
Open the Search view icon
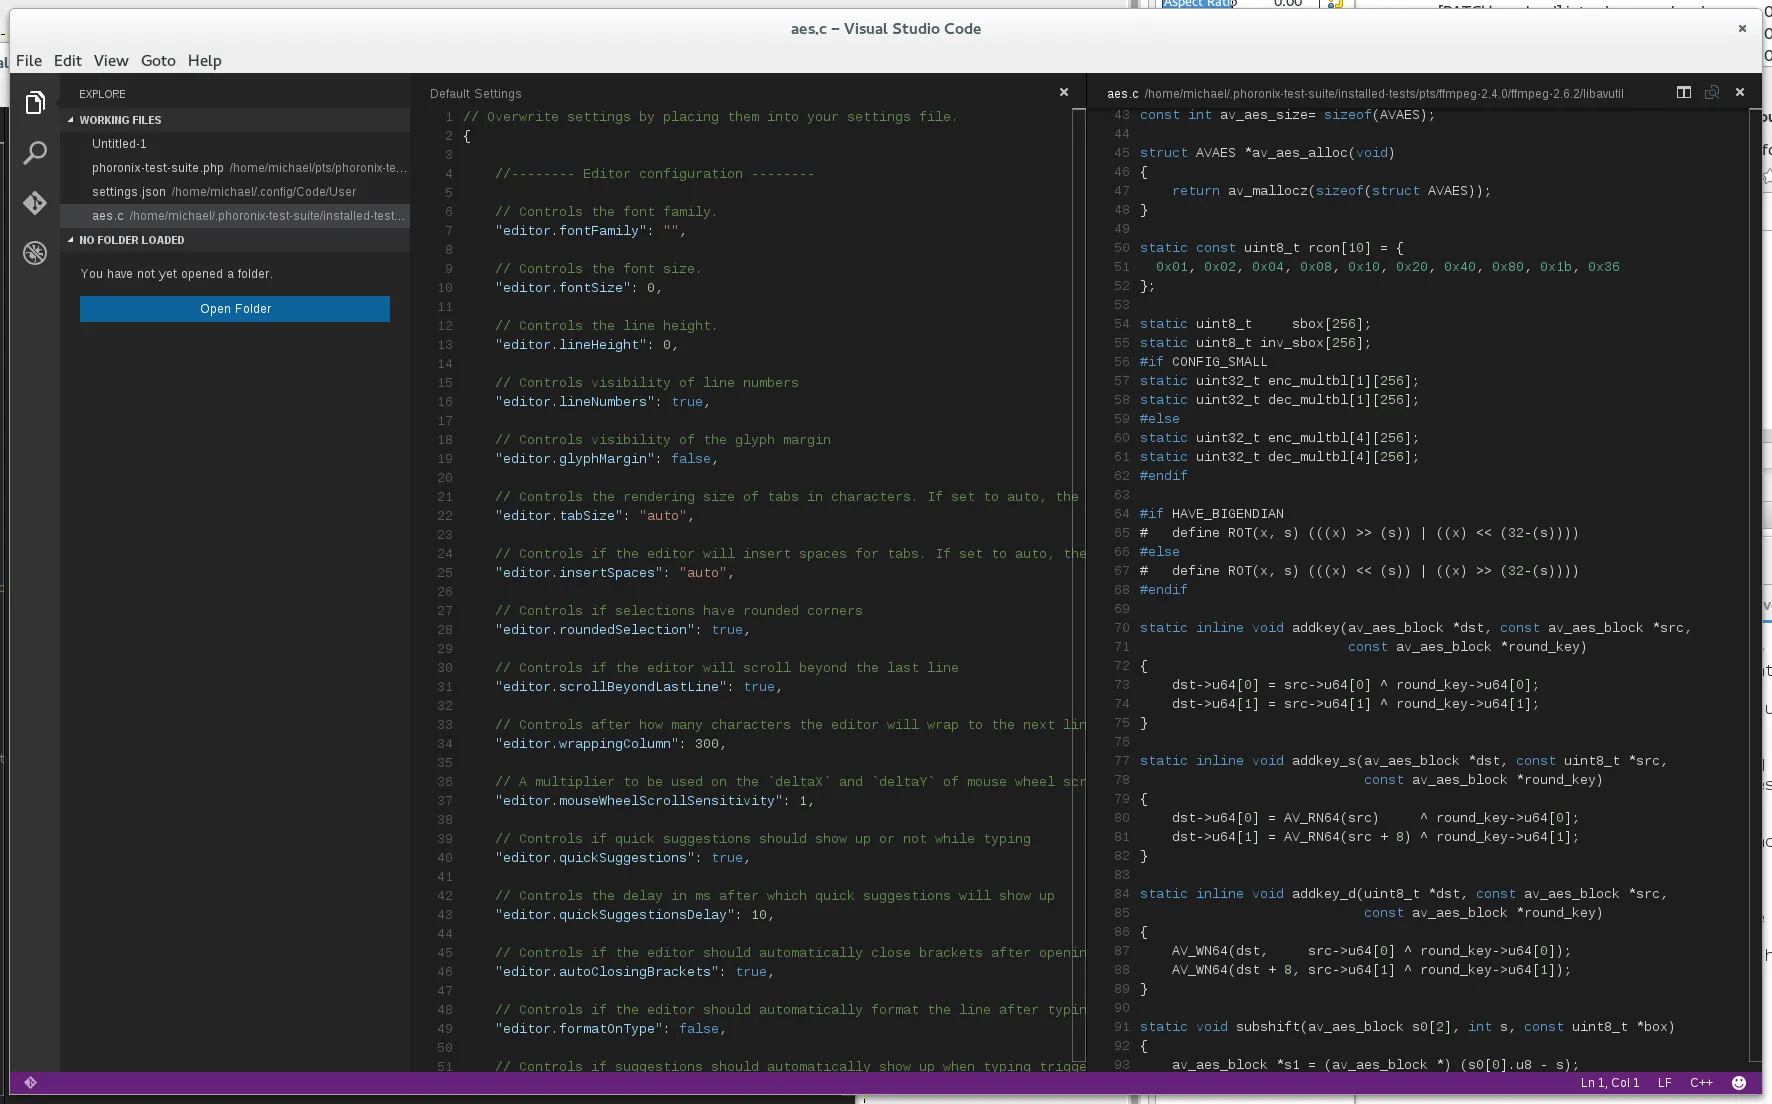coord(35,153)
